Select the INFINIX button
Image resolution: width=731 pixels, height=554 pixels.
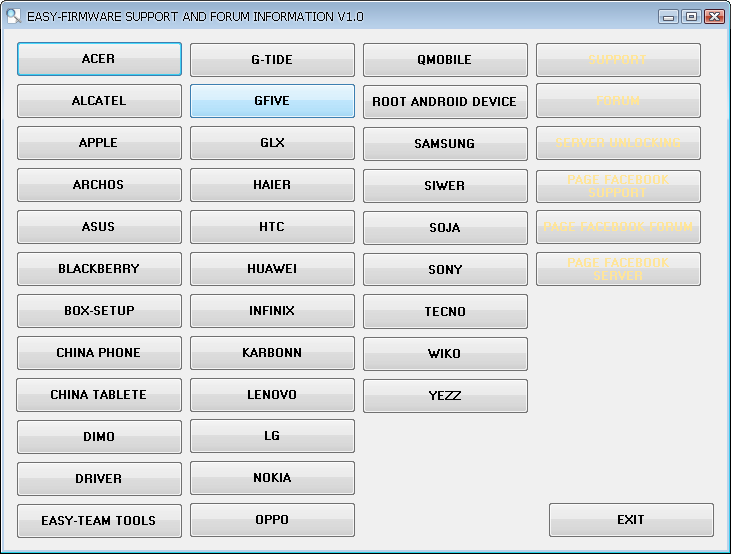pos(272,311)
